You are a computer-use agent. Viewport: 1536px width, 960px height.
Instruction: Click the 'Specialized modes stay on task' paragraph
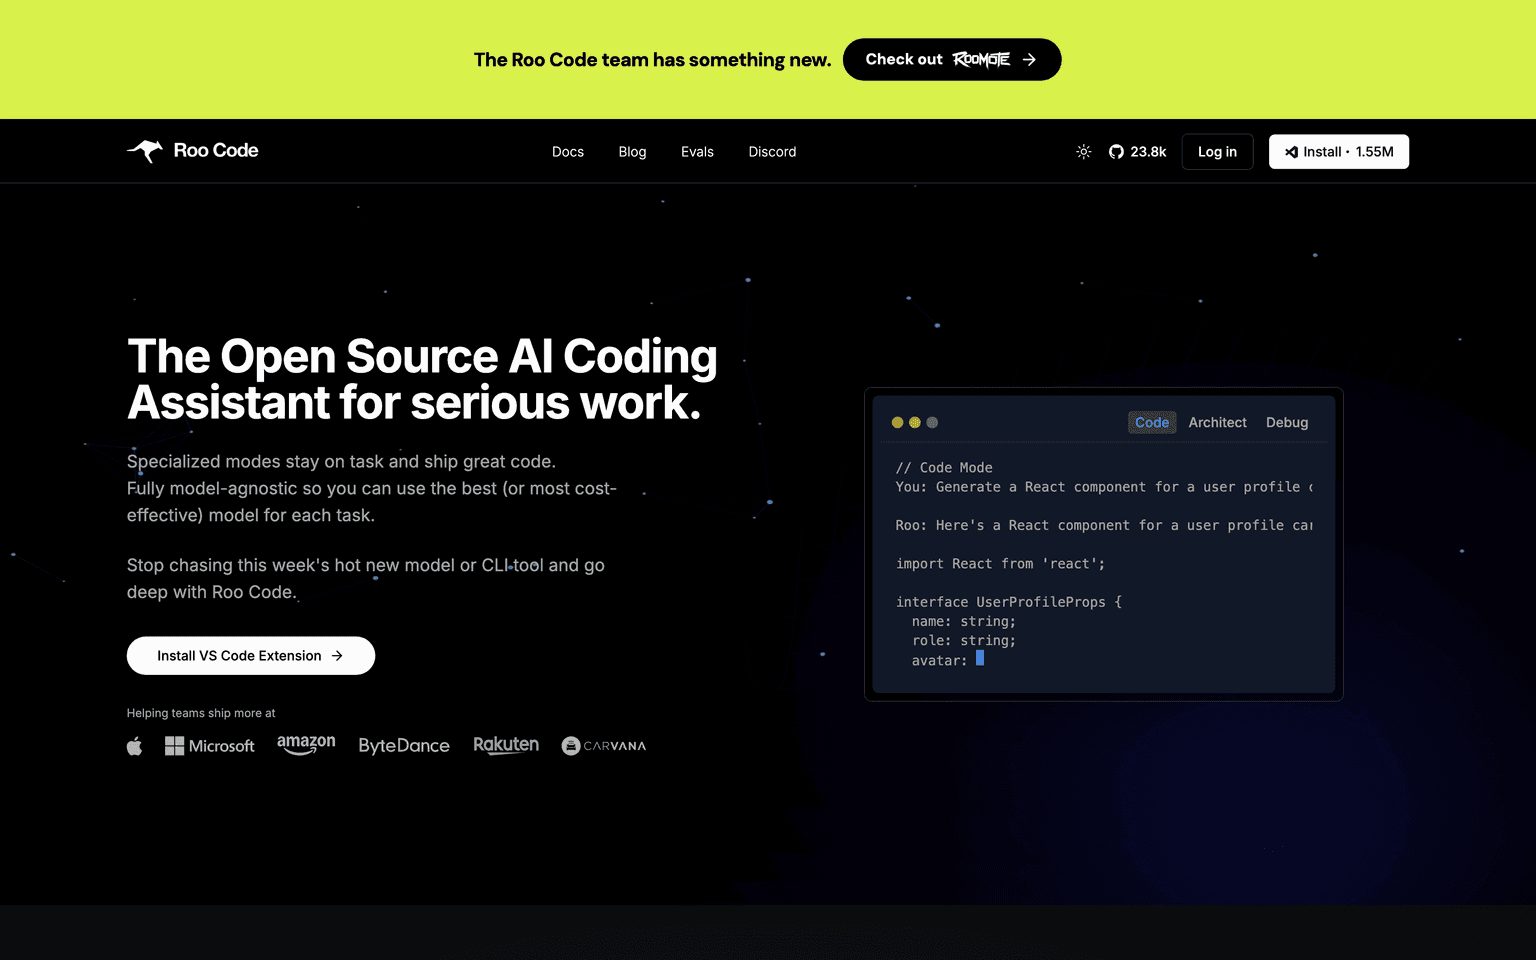click(x=372, y=488)
